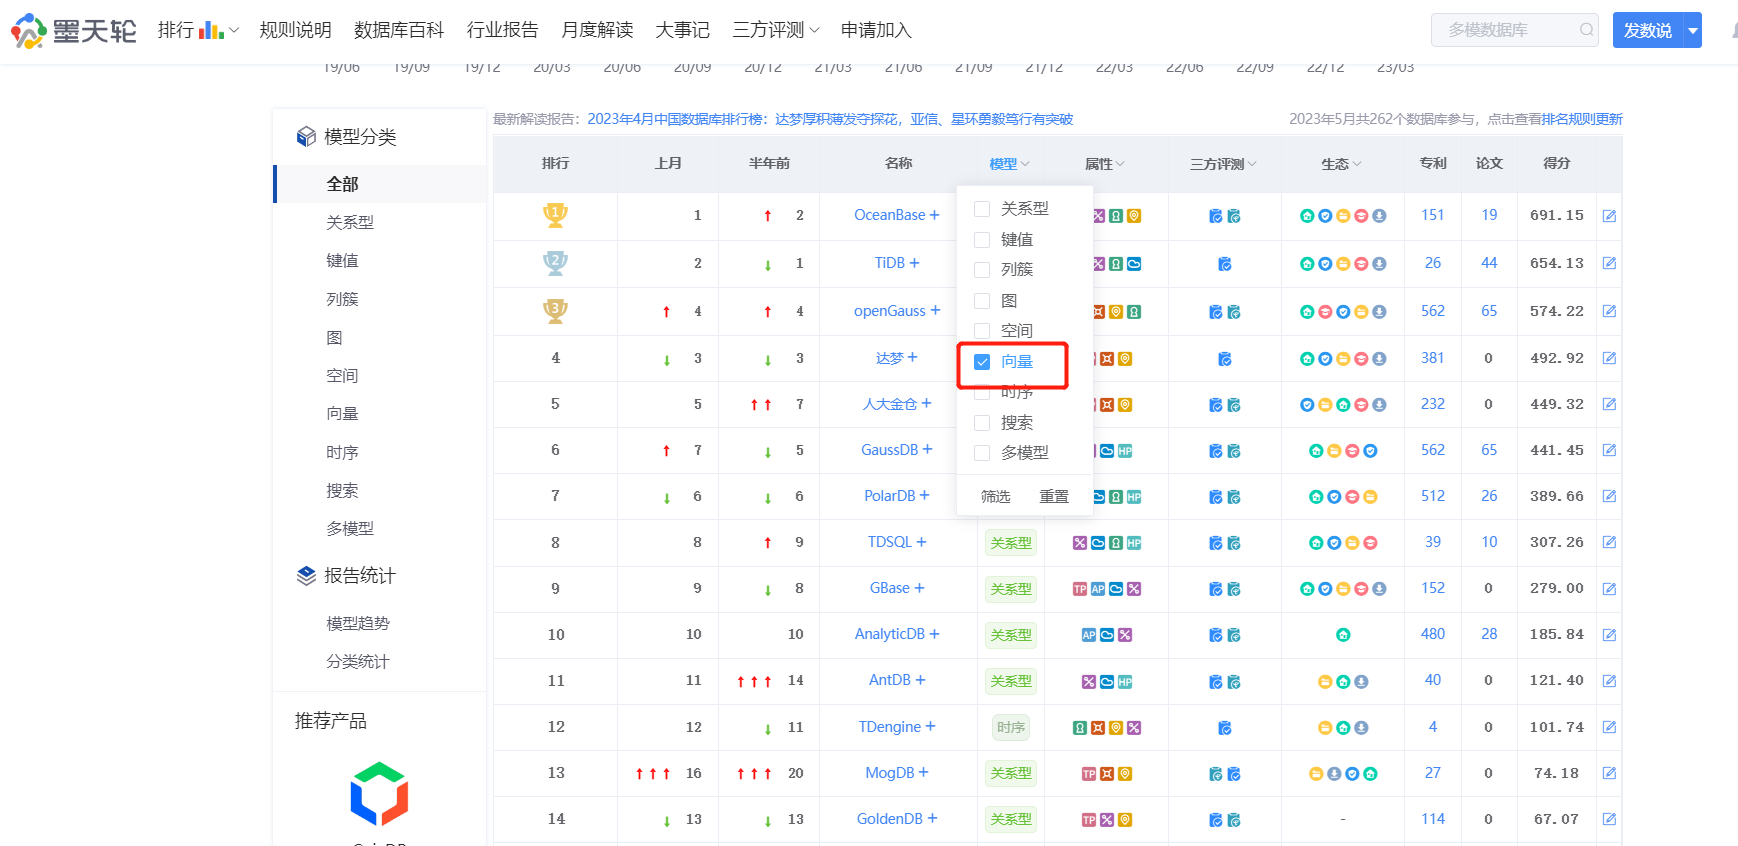Viewport: 1738px width, 846px height.
Task: Open edit icon in openGauss row
Action: coord(1609,312)
